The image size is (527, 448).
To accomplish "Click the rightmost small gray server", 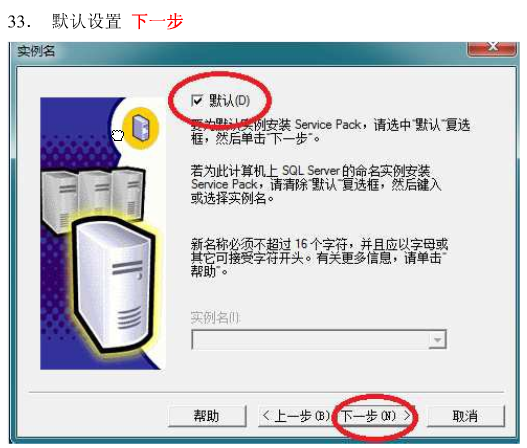I will 129,194.
